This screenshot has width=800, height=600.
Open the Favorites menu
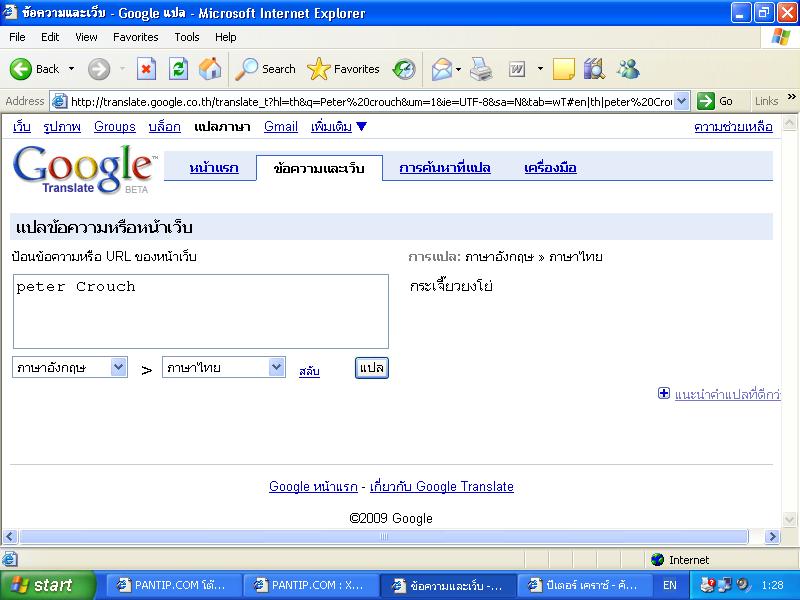click(136, 37)
